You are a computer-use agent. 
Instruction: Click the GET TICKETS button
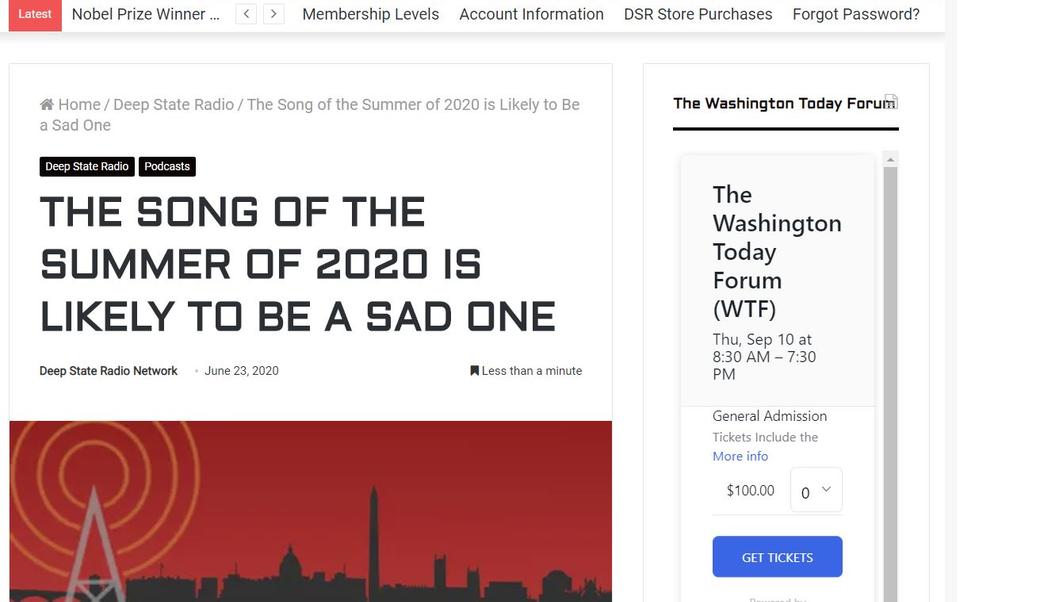[777, 556]
